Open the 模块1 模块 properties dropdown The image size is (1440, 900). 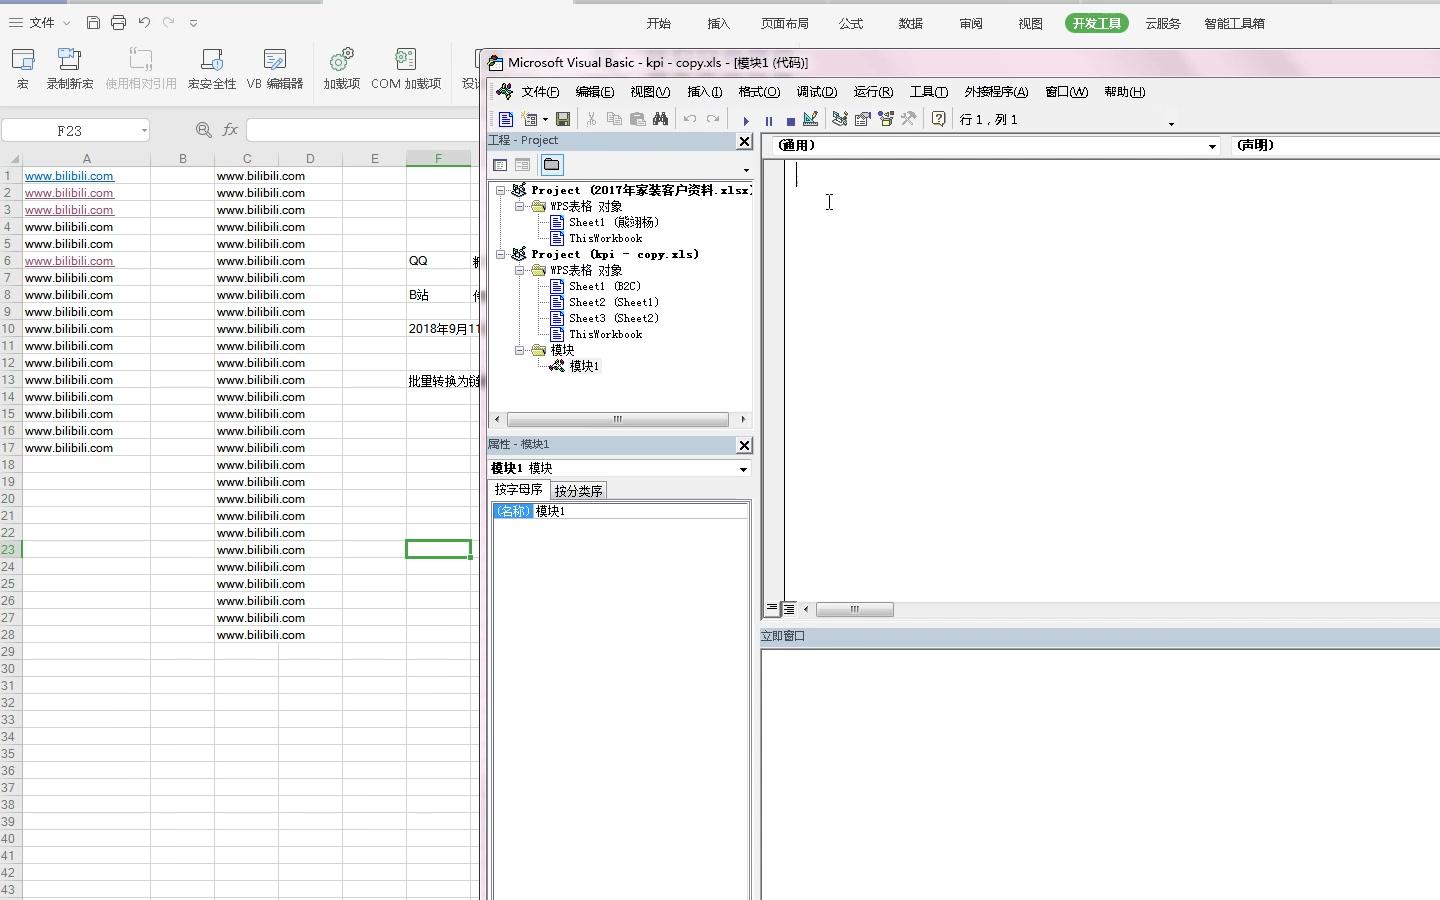click(x=743, y=469)
